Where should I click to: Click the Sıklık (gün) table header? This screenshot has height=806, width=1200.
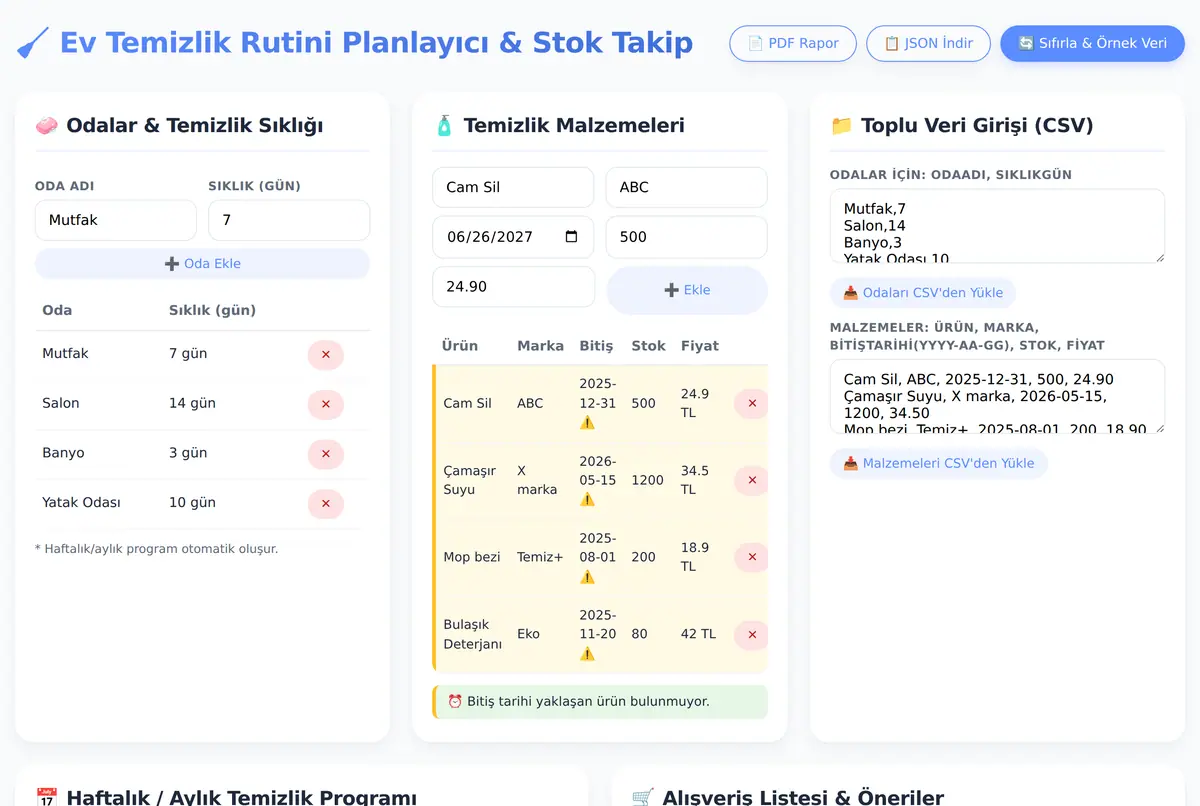pyautogui.click(x=212, y=310)
